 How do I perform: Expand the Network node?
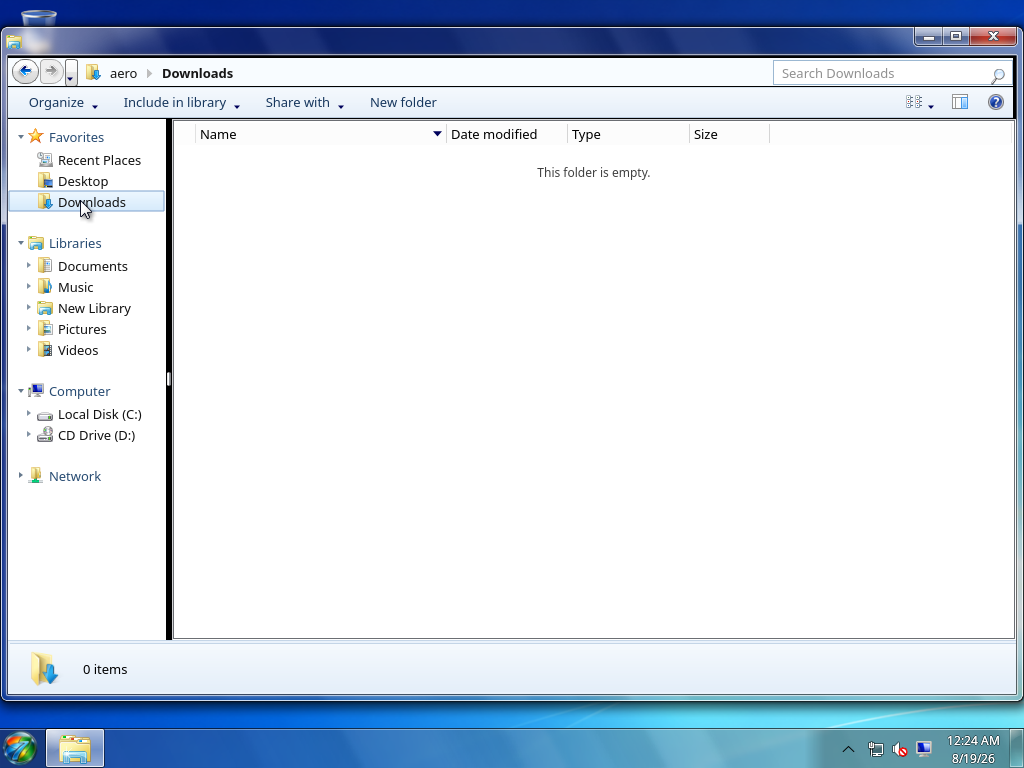pos(21,475)
